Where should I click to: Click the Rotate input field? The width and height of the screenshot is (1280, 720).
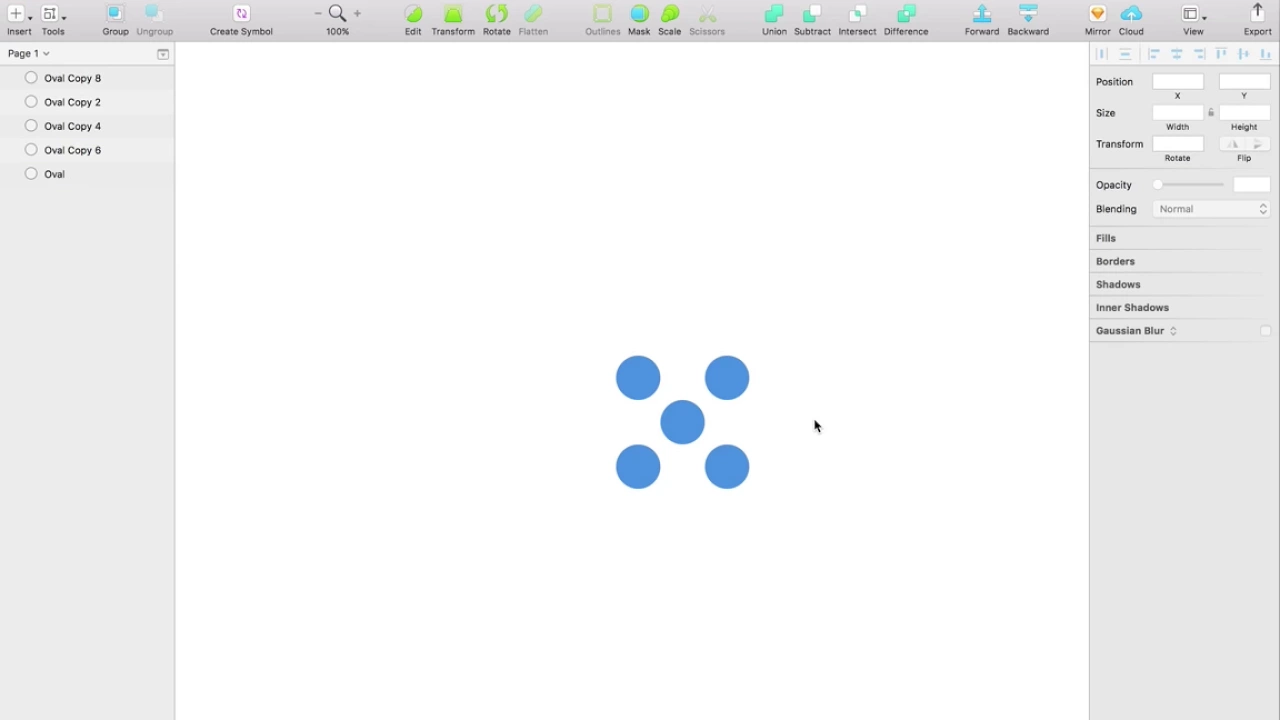pos(1178,144)
